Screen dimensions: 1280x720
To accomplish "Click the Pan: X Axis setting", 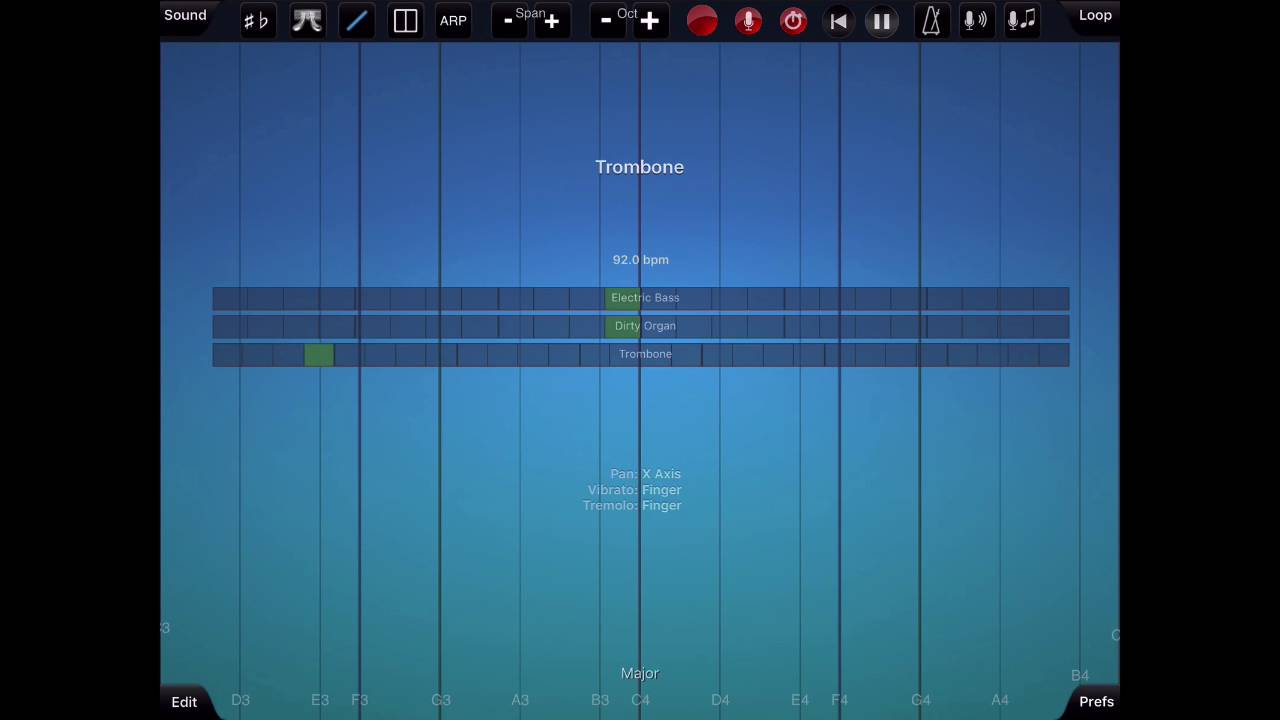I will 646,474.
